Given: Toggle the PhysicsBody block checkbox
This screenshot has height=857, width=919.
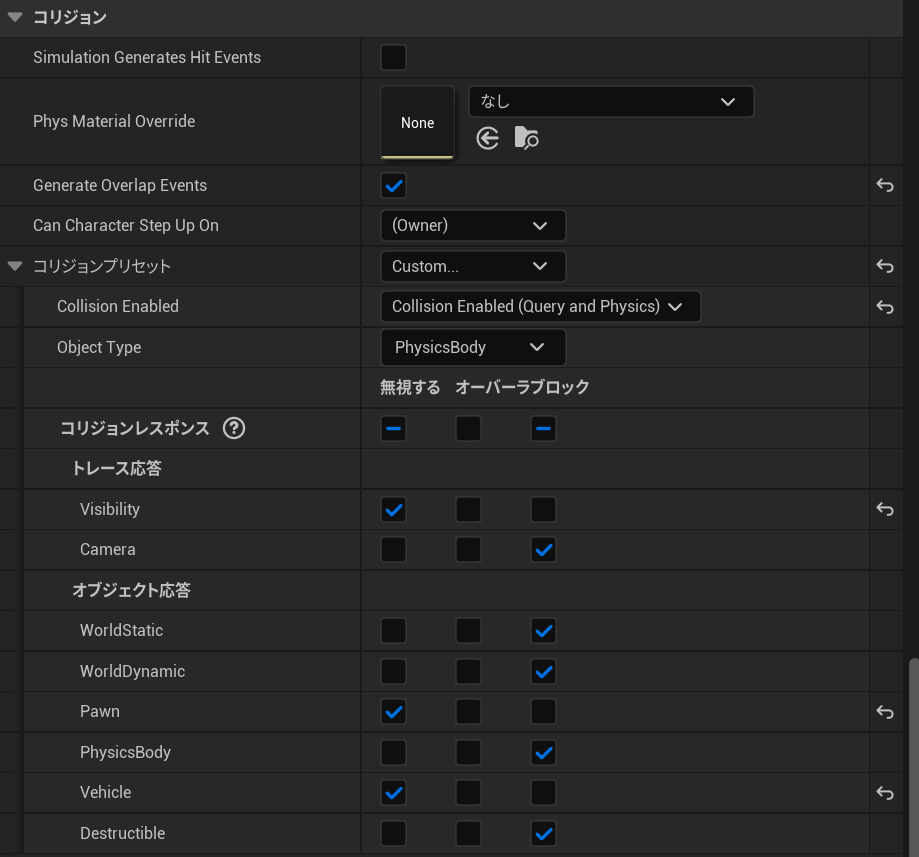Looking at the screenshot, I should coord(543,753).
